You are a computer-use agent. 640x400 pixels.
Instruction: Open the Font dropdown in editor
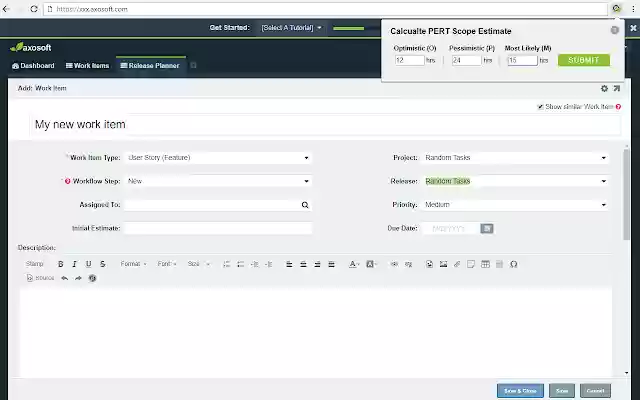(167, 264)
